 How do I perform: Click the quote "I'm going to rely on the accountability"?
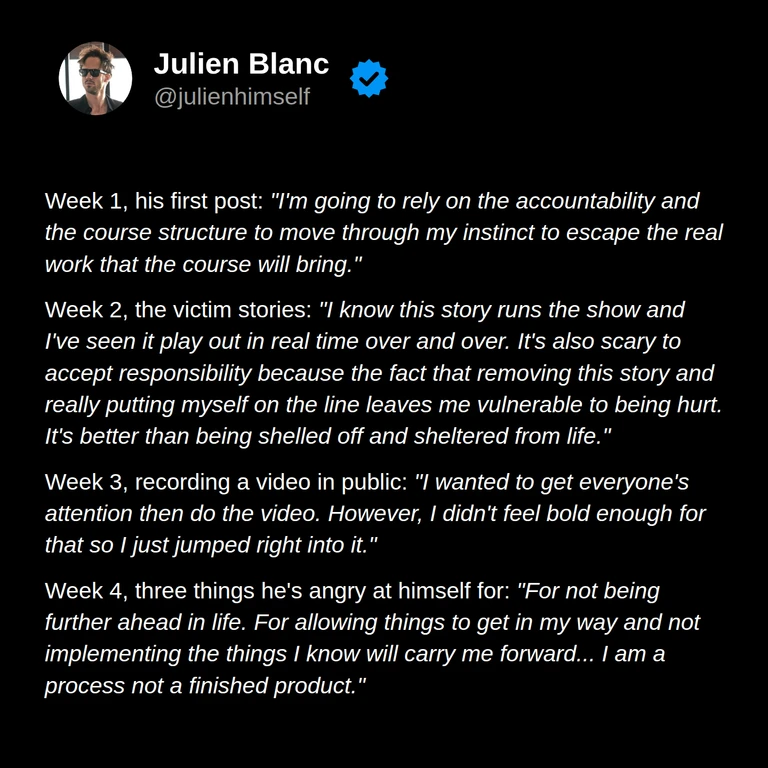click(485, 201)
